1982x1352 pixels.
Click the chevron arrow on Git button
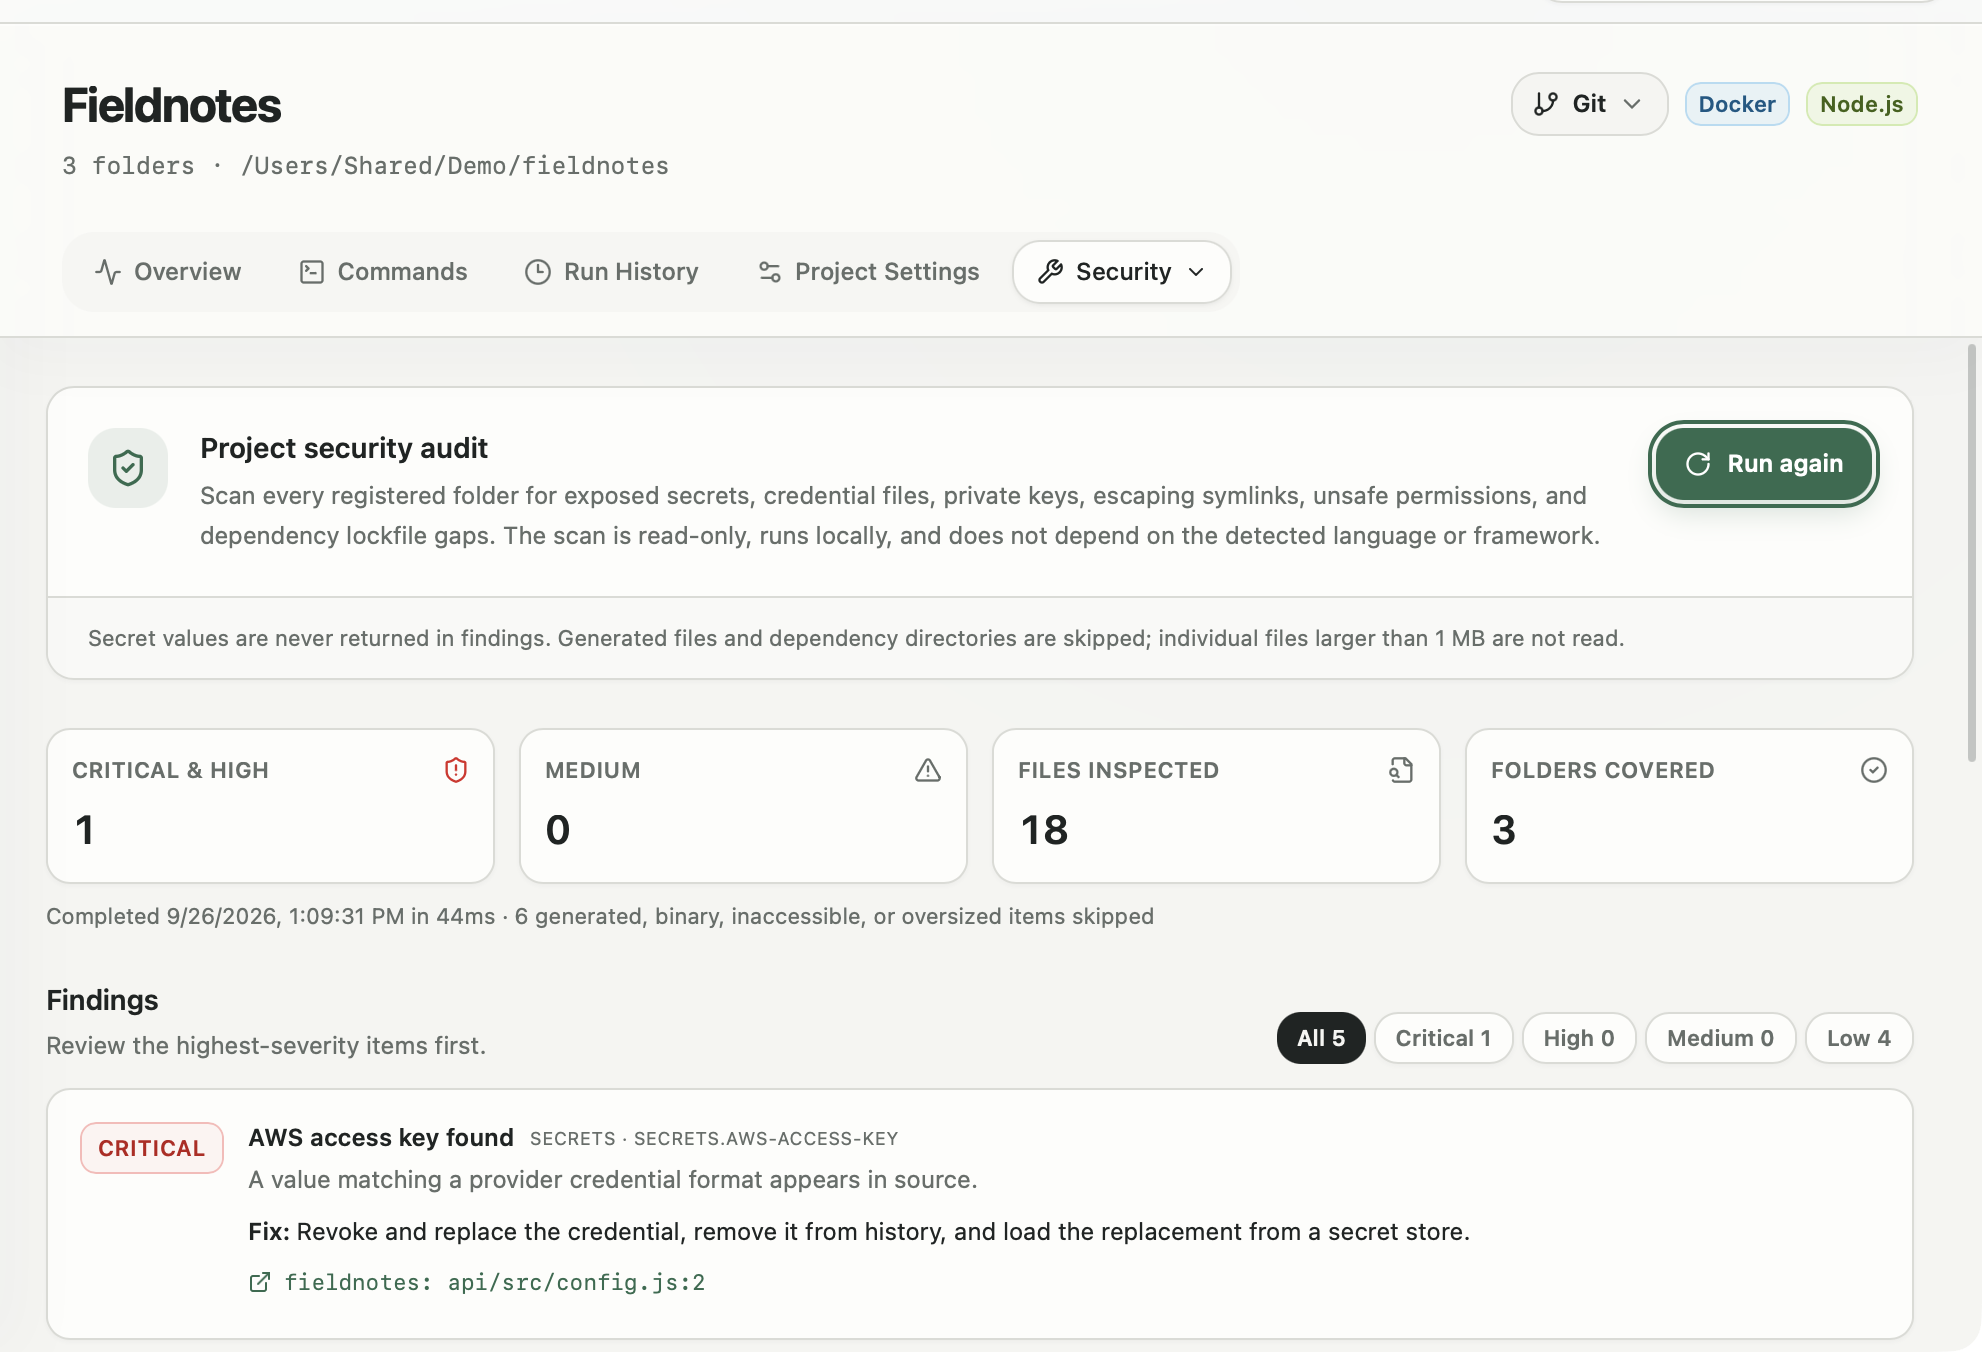coord(1632,104)
